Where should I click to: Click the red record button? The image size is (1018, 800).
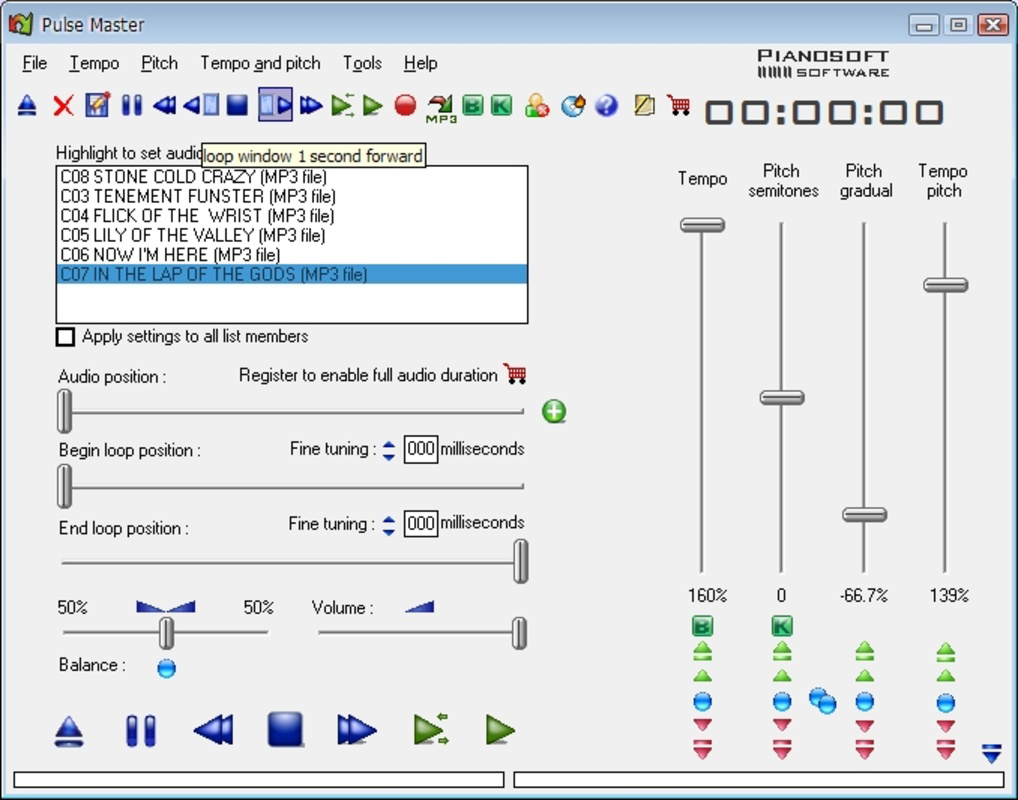tap(405, 105)
